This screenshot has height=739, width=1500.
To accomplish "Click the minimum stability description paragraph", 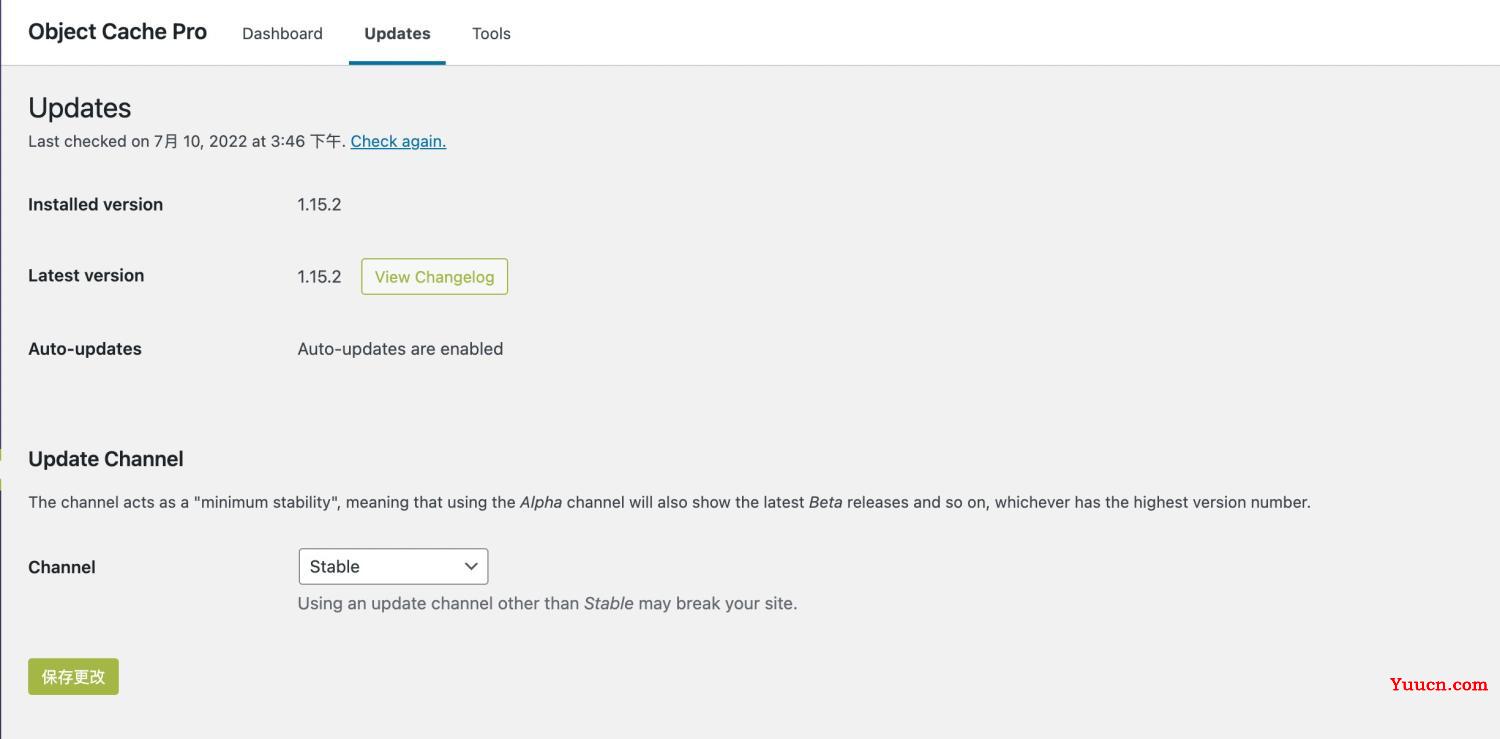I will click(669, 502).
